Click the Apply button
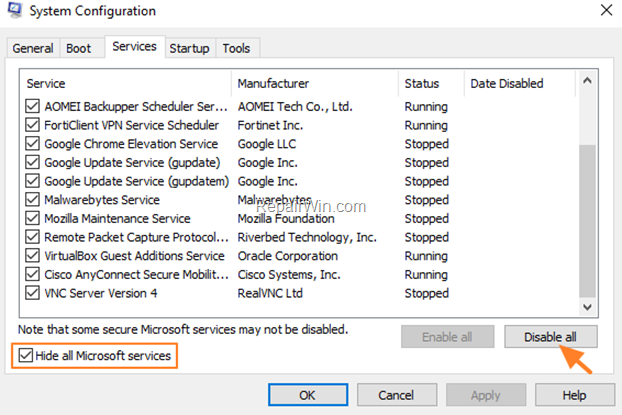This screenshot has width=622, height=415. click(x=486, y=395)
